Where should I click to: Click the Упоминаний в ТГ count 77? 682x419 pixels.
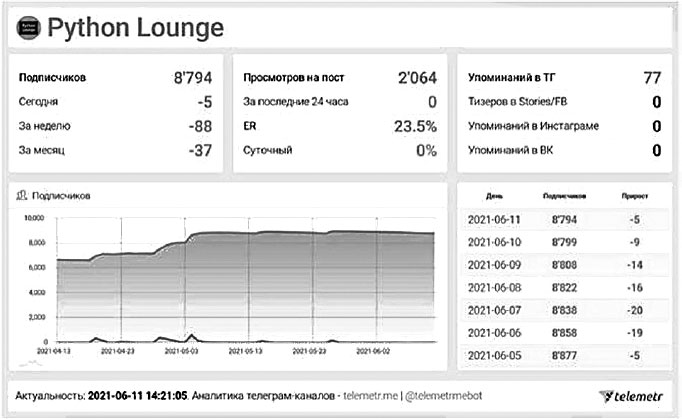[651, 76]
